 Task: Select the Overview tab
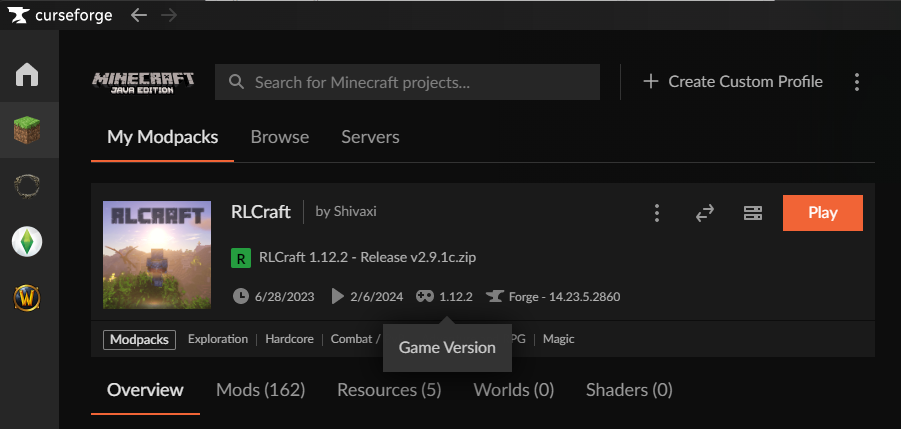click(145, 390)
